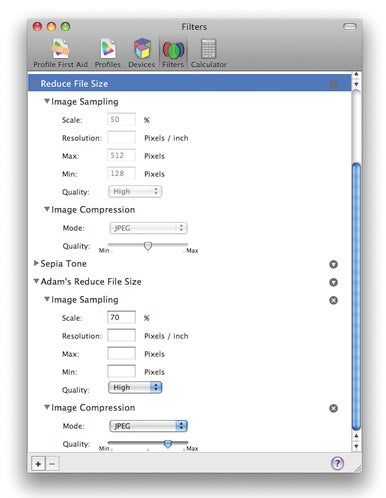Image resolution: width=386 pixels, height=498 pixels.
Task: Collapse Image Compression under Reduce File Size
Action: click(47, 209)
